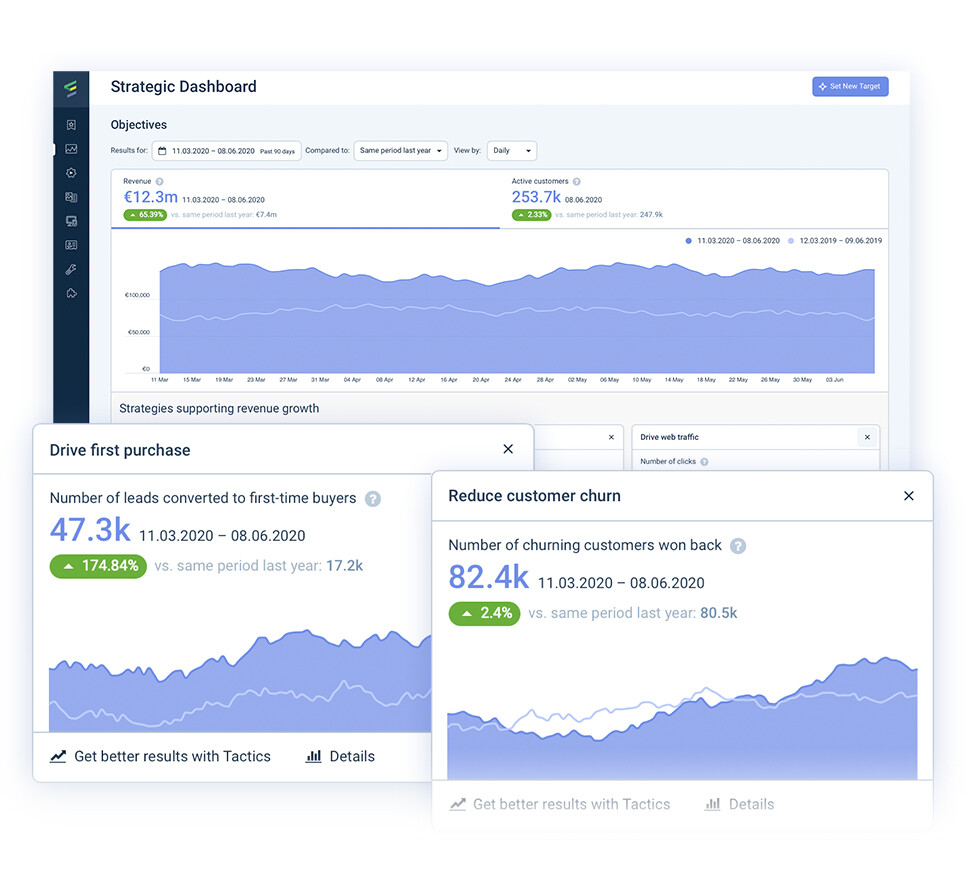Click the app logo in the sidebar

71,88
